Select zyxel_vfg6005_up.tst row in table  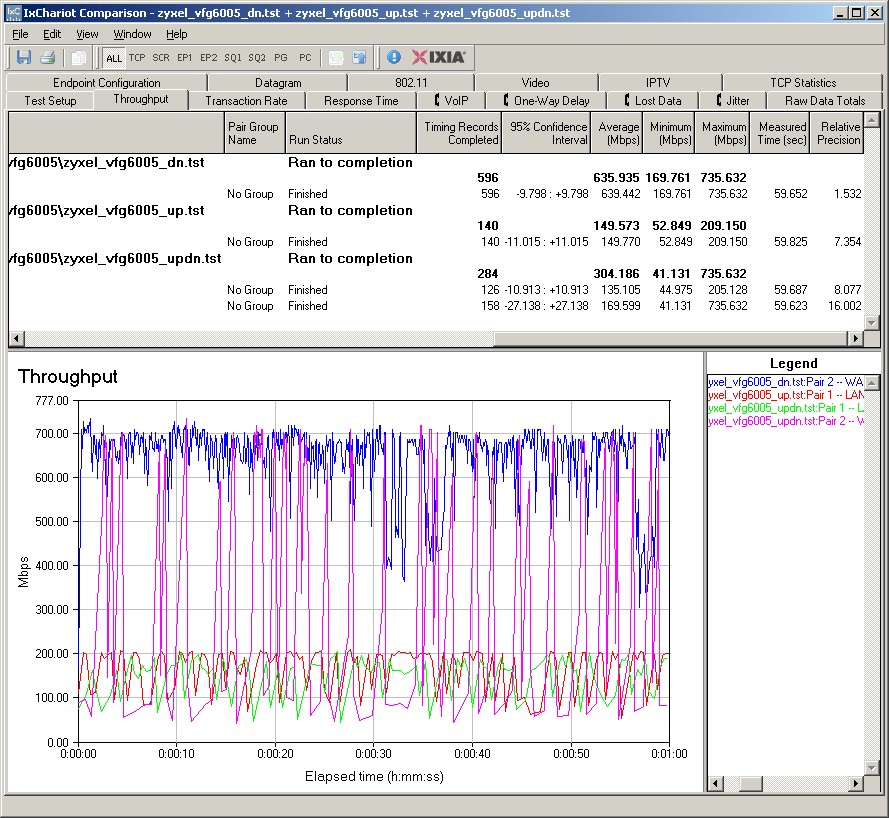[435, 211]
